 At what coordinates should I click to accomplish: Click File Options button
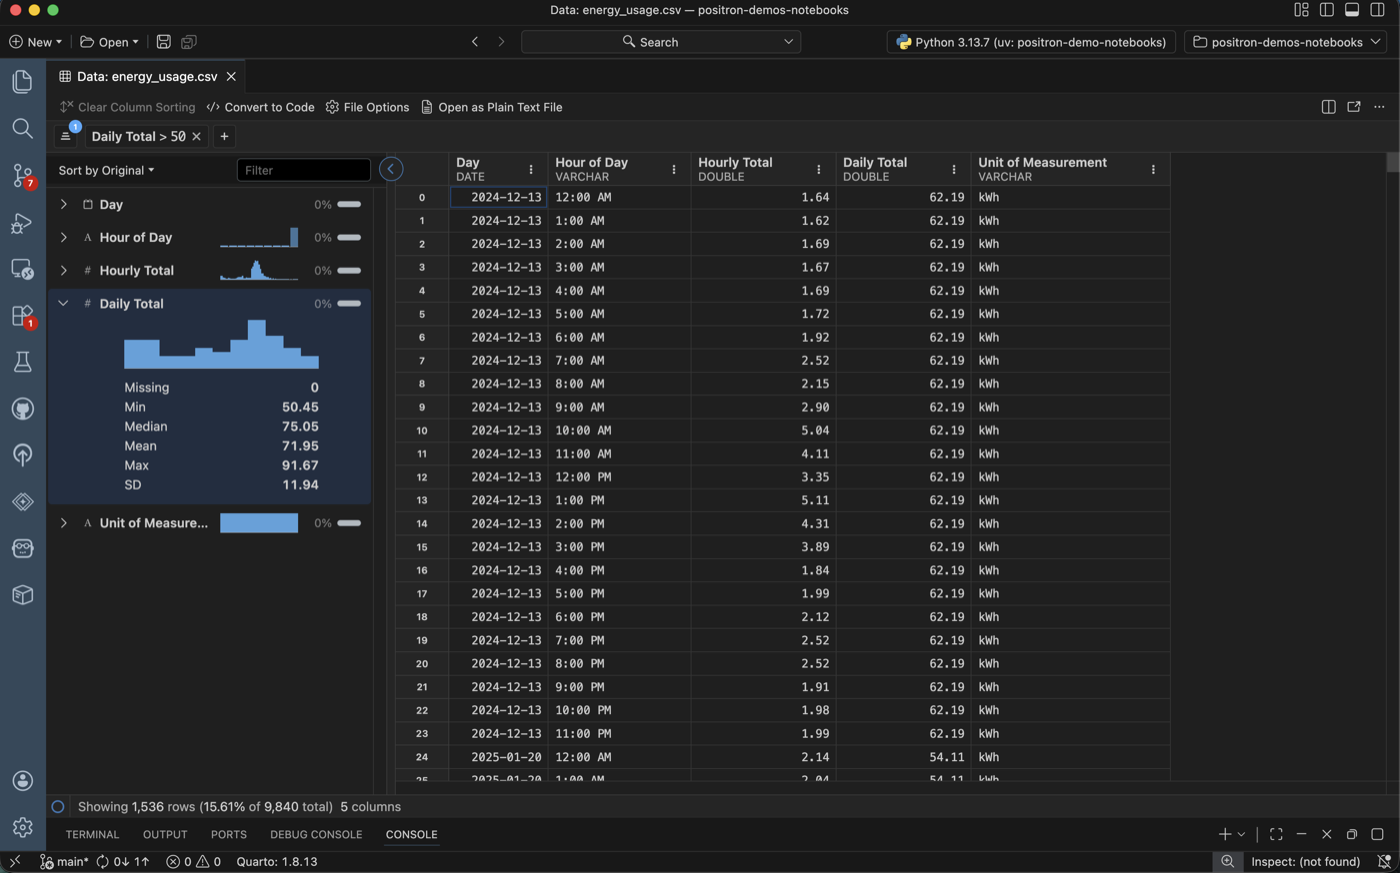click(367, 107)
